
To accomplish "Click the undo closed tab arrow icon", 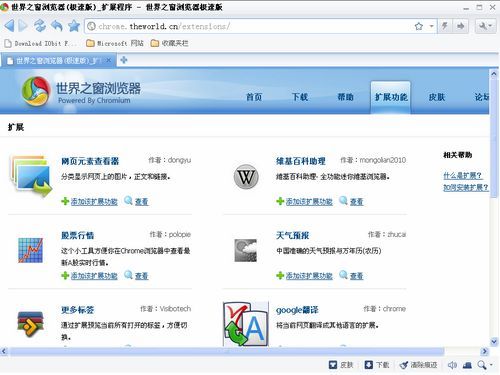I will pos(57,26).
